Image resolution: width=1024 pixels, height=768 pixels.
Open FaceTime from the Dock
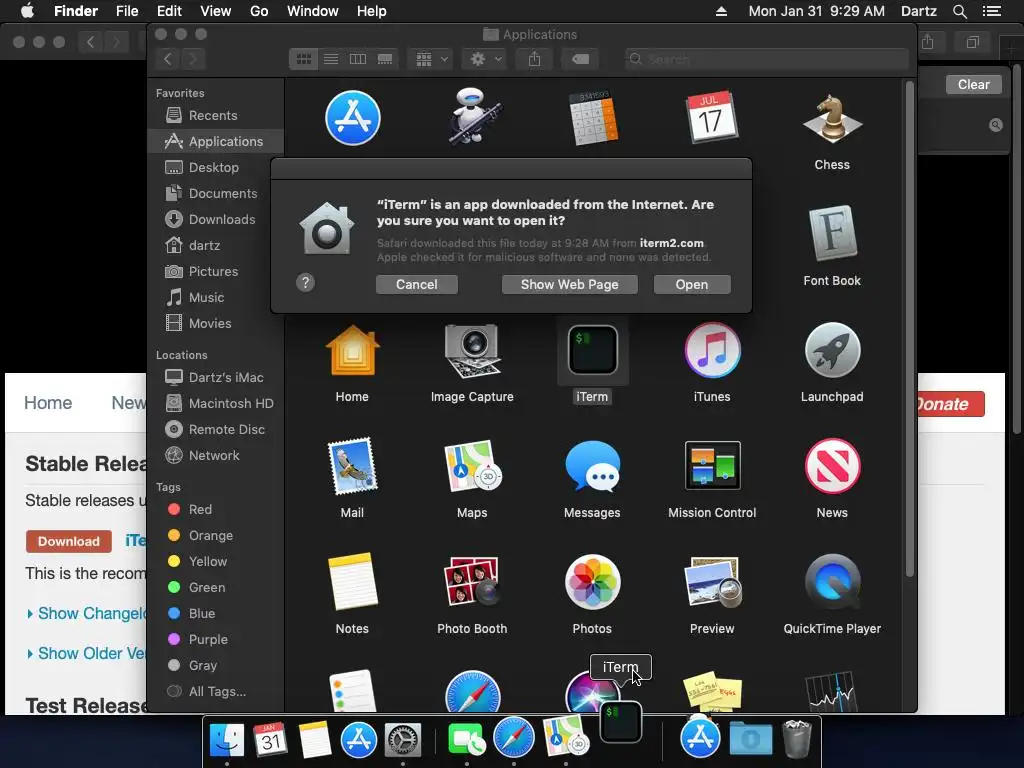(x=466, y=739)
